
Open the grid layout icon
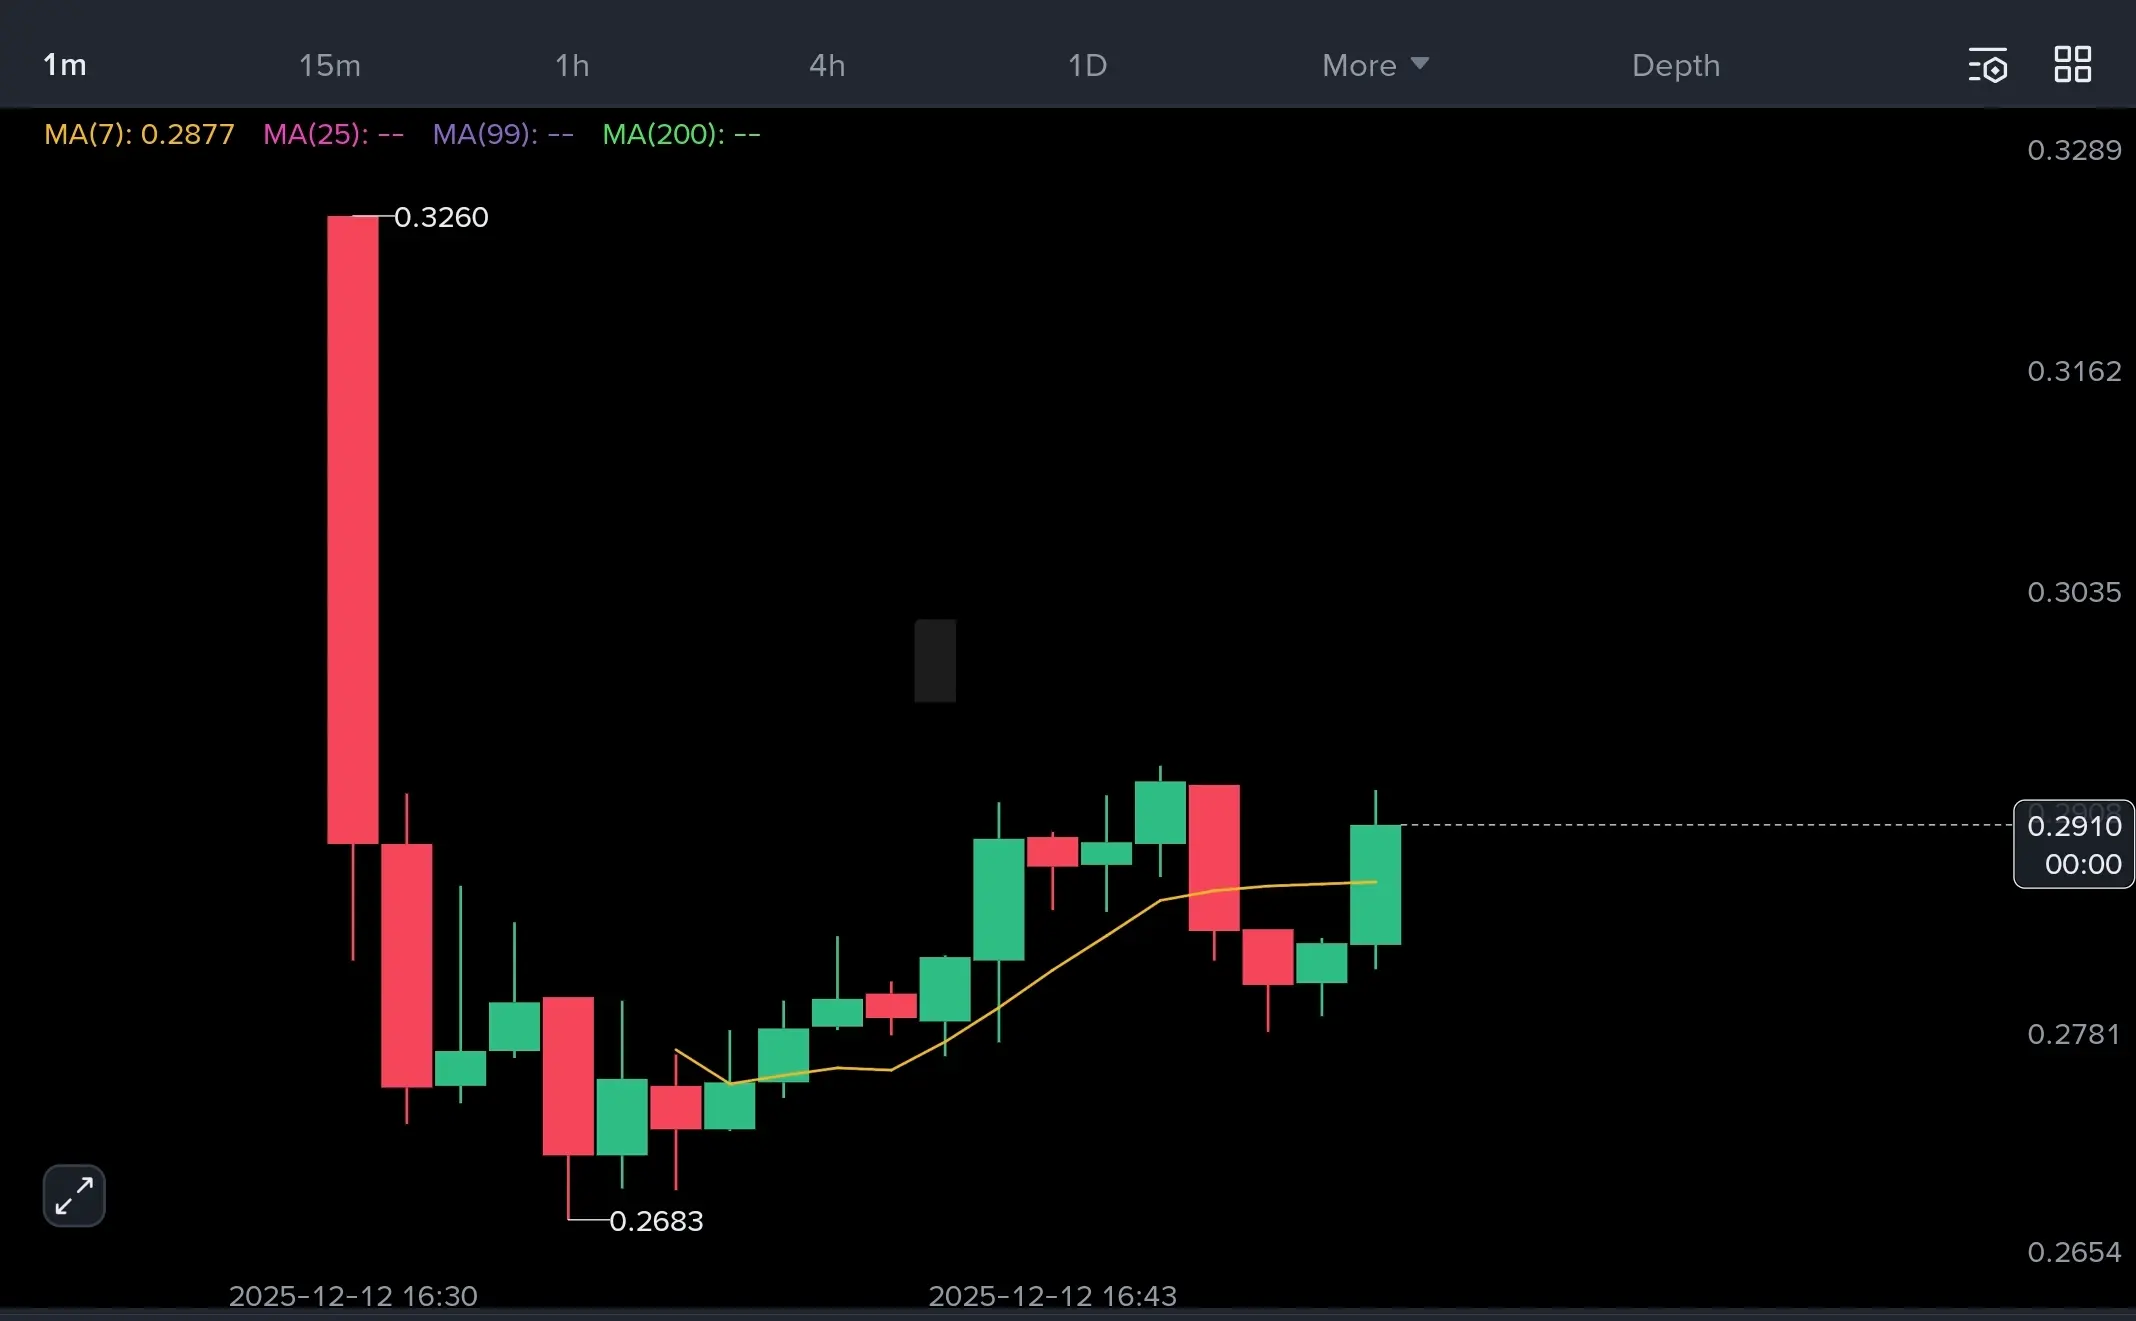[2072, 65]
